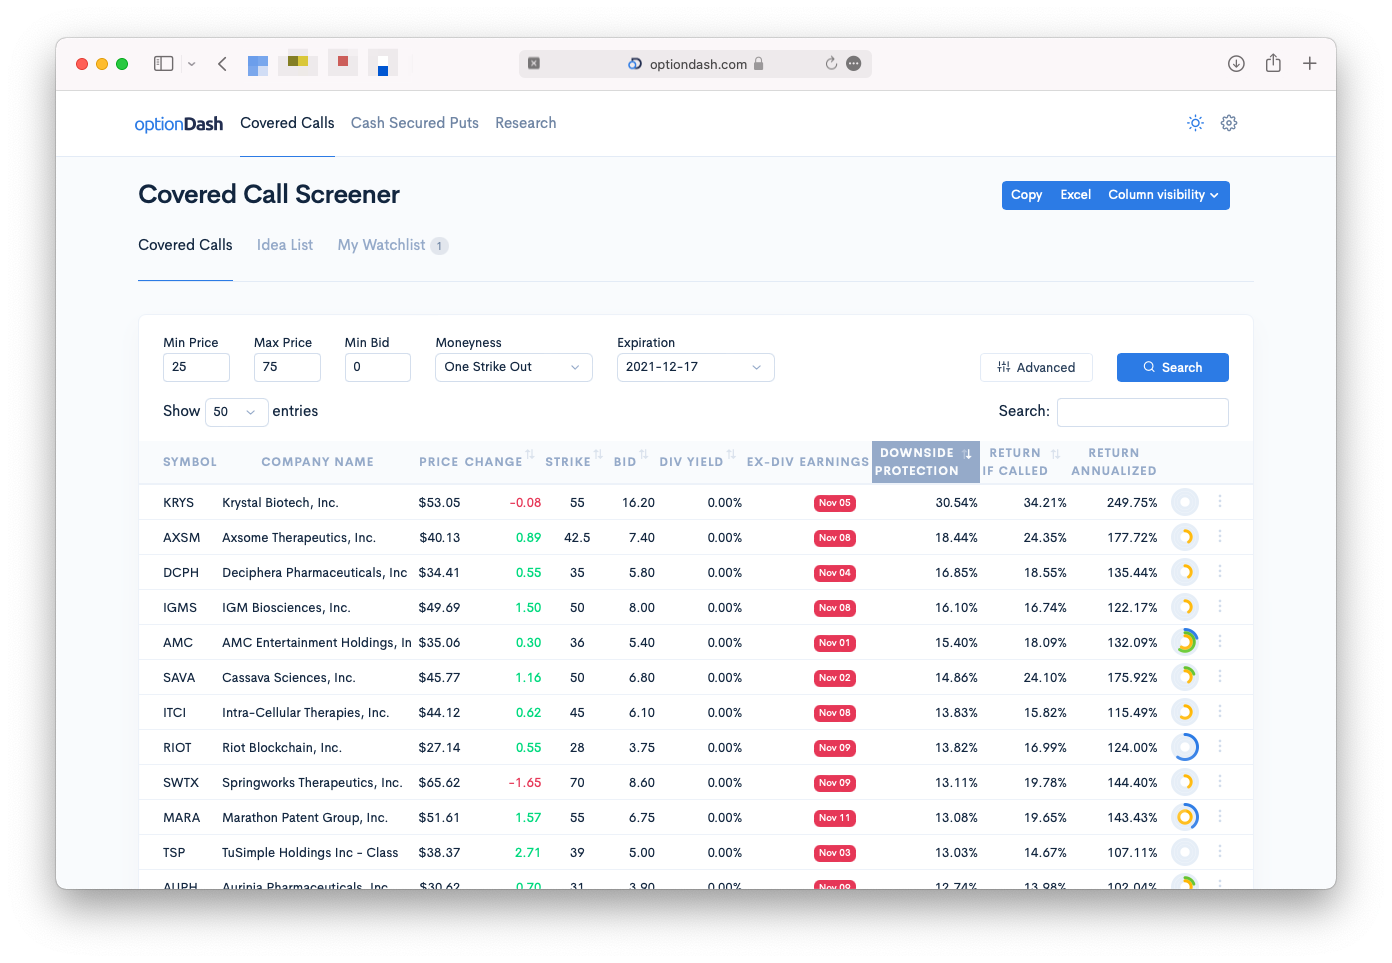Click the Nov 05 earnings badge

coord(835,503)
